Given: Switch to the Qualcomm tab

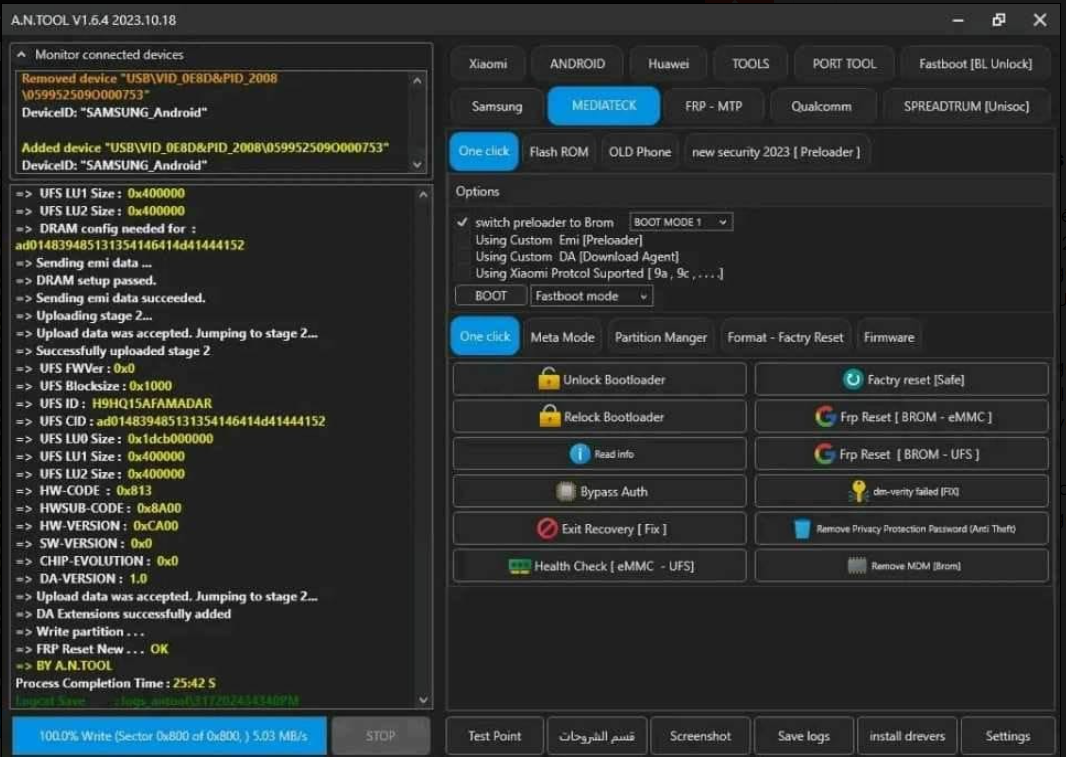Looking at the screenshot, I should click(821, 106).
